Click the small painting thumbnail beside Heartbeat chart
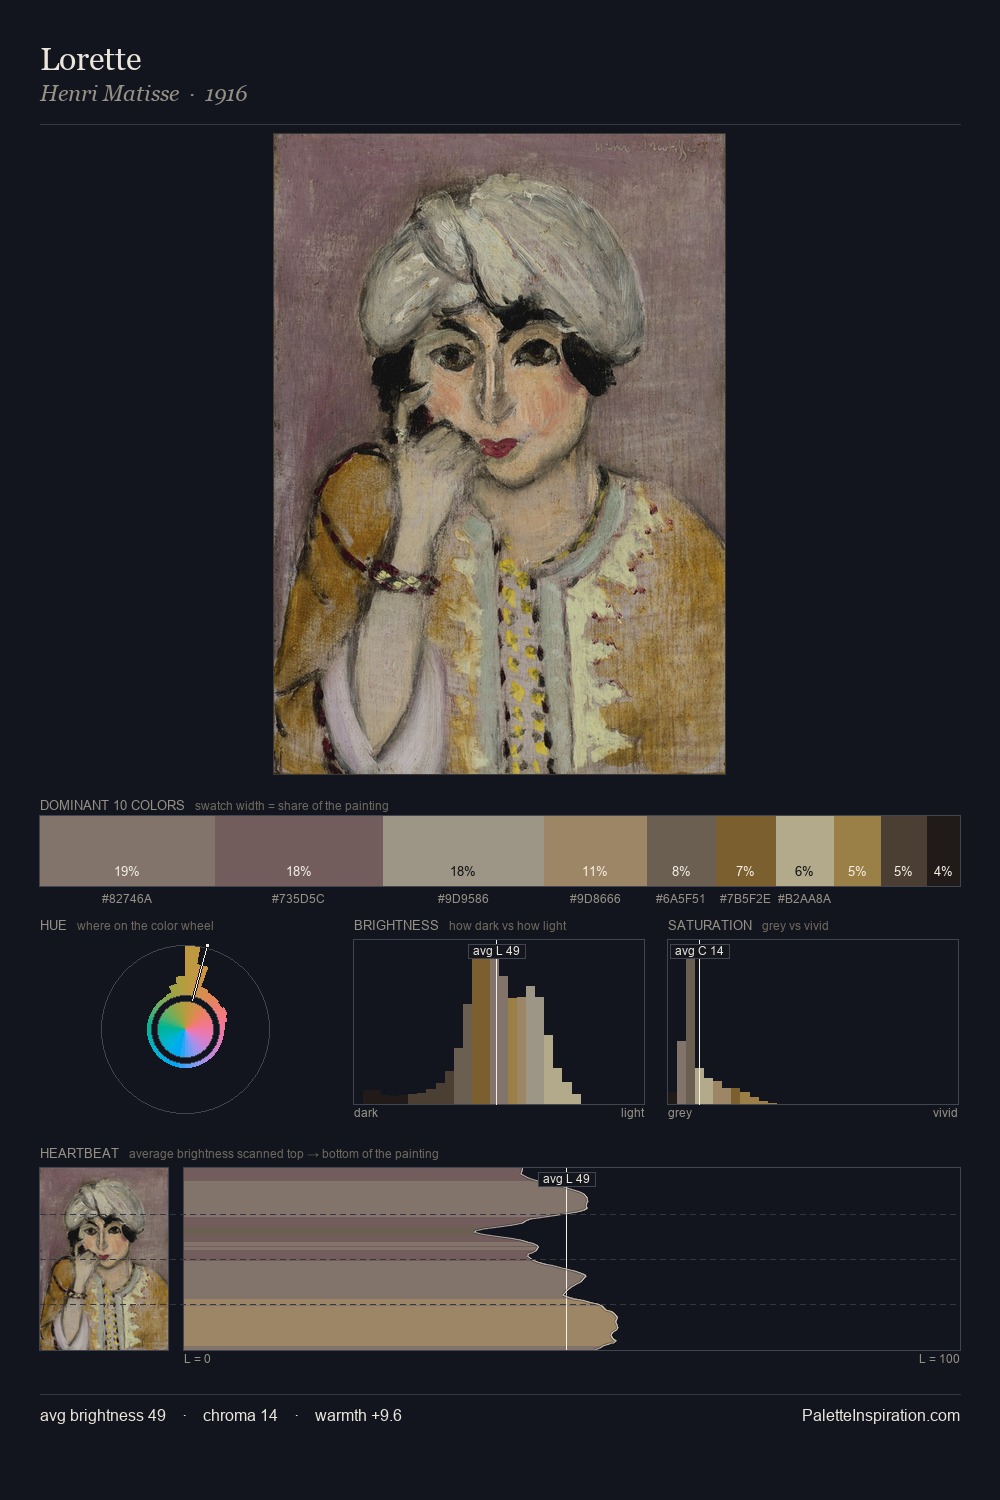The image size is (1000, 1500). [104, 1259]
